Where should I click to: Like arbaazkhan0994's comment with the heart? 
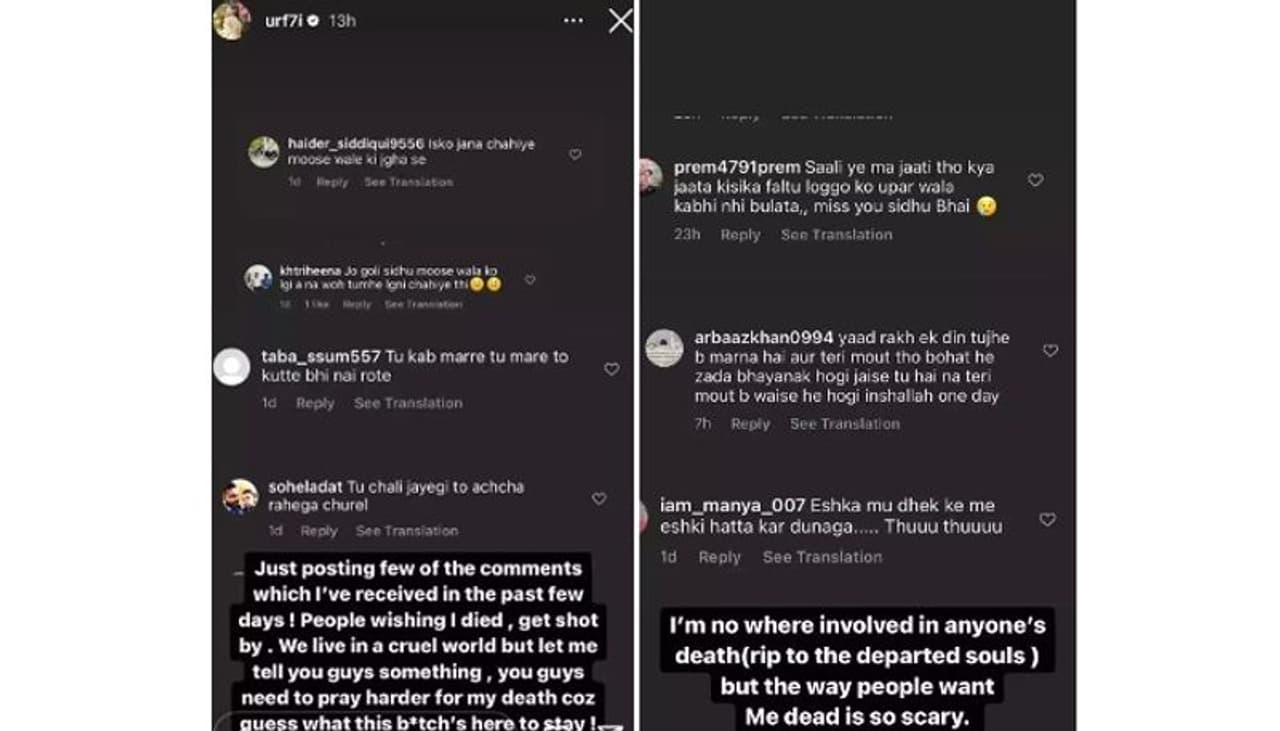point(1050,351)
